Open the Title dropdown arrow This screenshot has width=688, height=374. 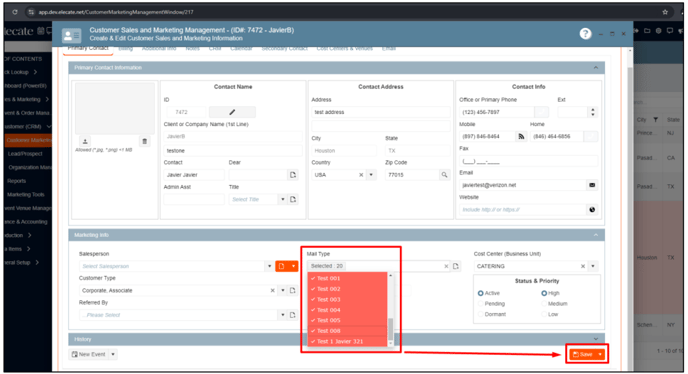283,199
